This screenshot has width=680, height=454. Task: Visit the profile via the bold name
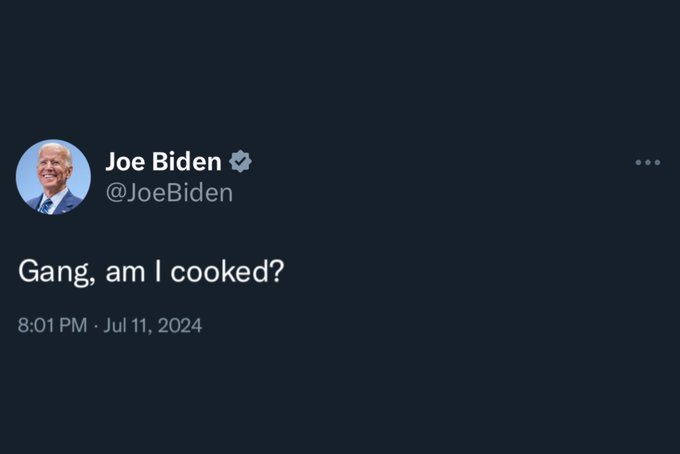163,161
